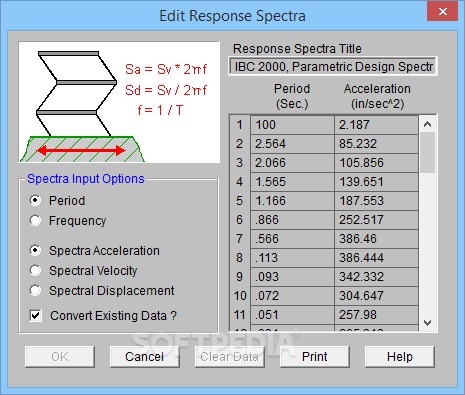
Task: Click the Cancel button
Action: pos(145,357)
